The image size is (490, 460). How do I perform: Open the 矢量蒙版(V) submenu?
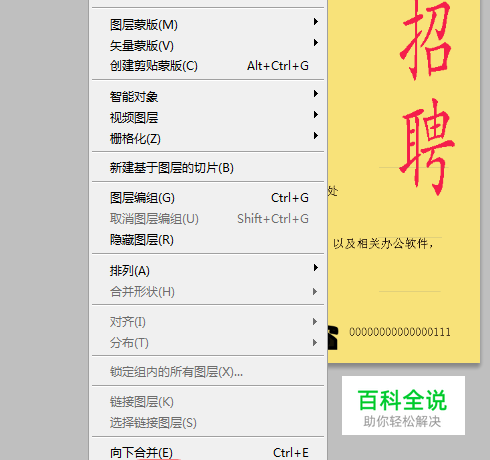pos(208,45)
